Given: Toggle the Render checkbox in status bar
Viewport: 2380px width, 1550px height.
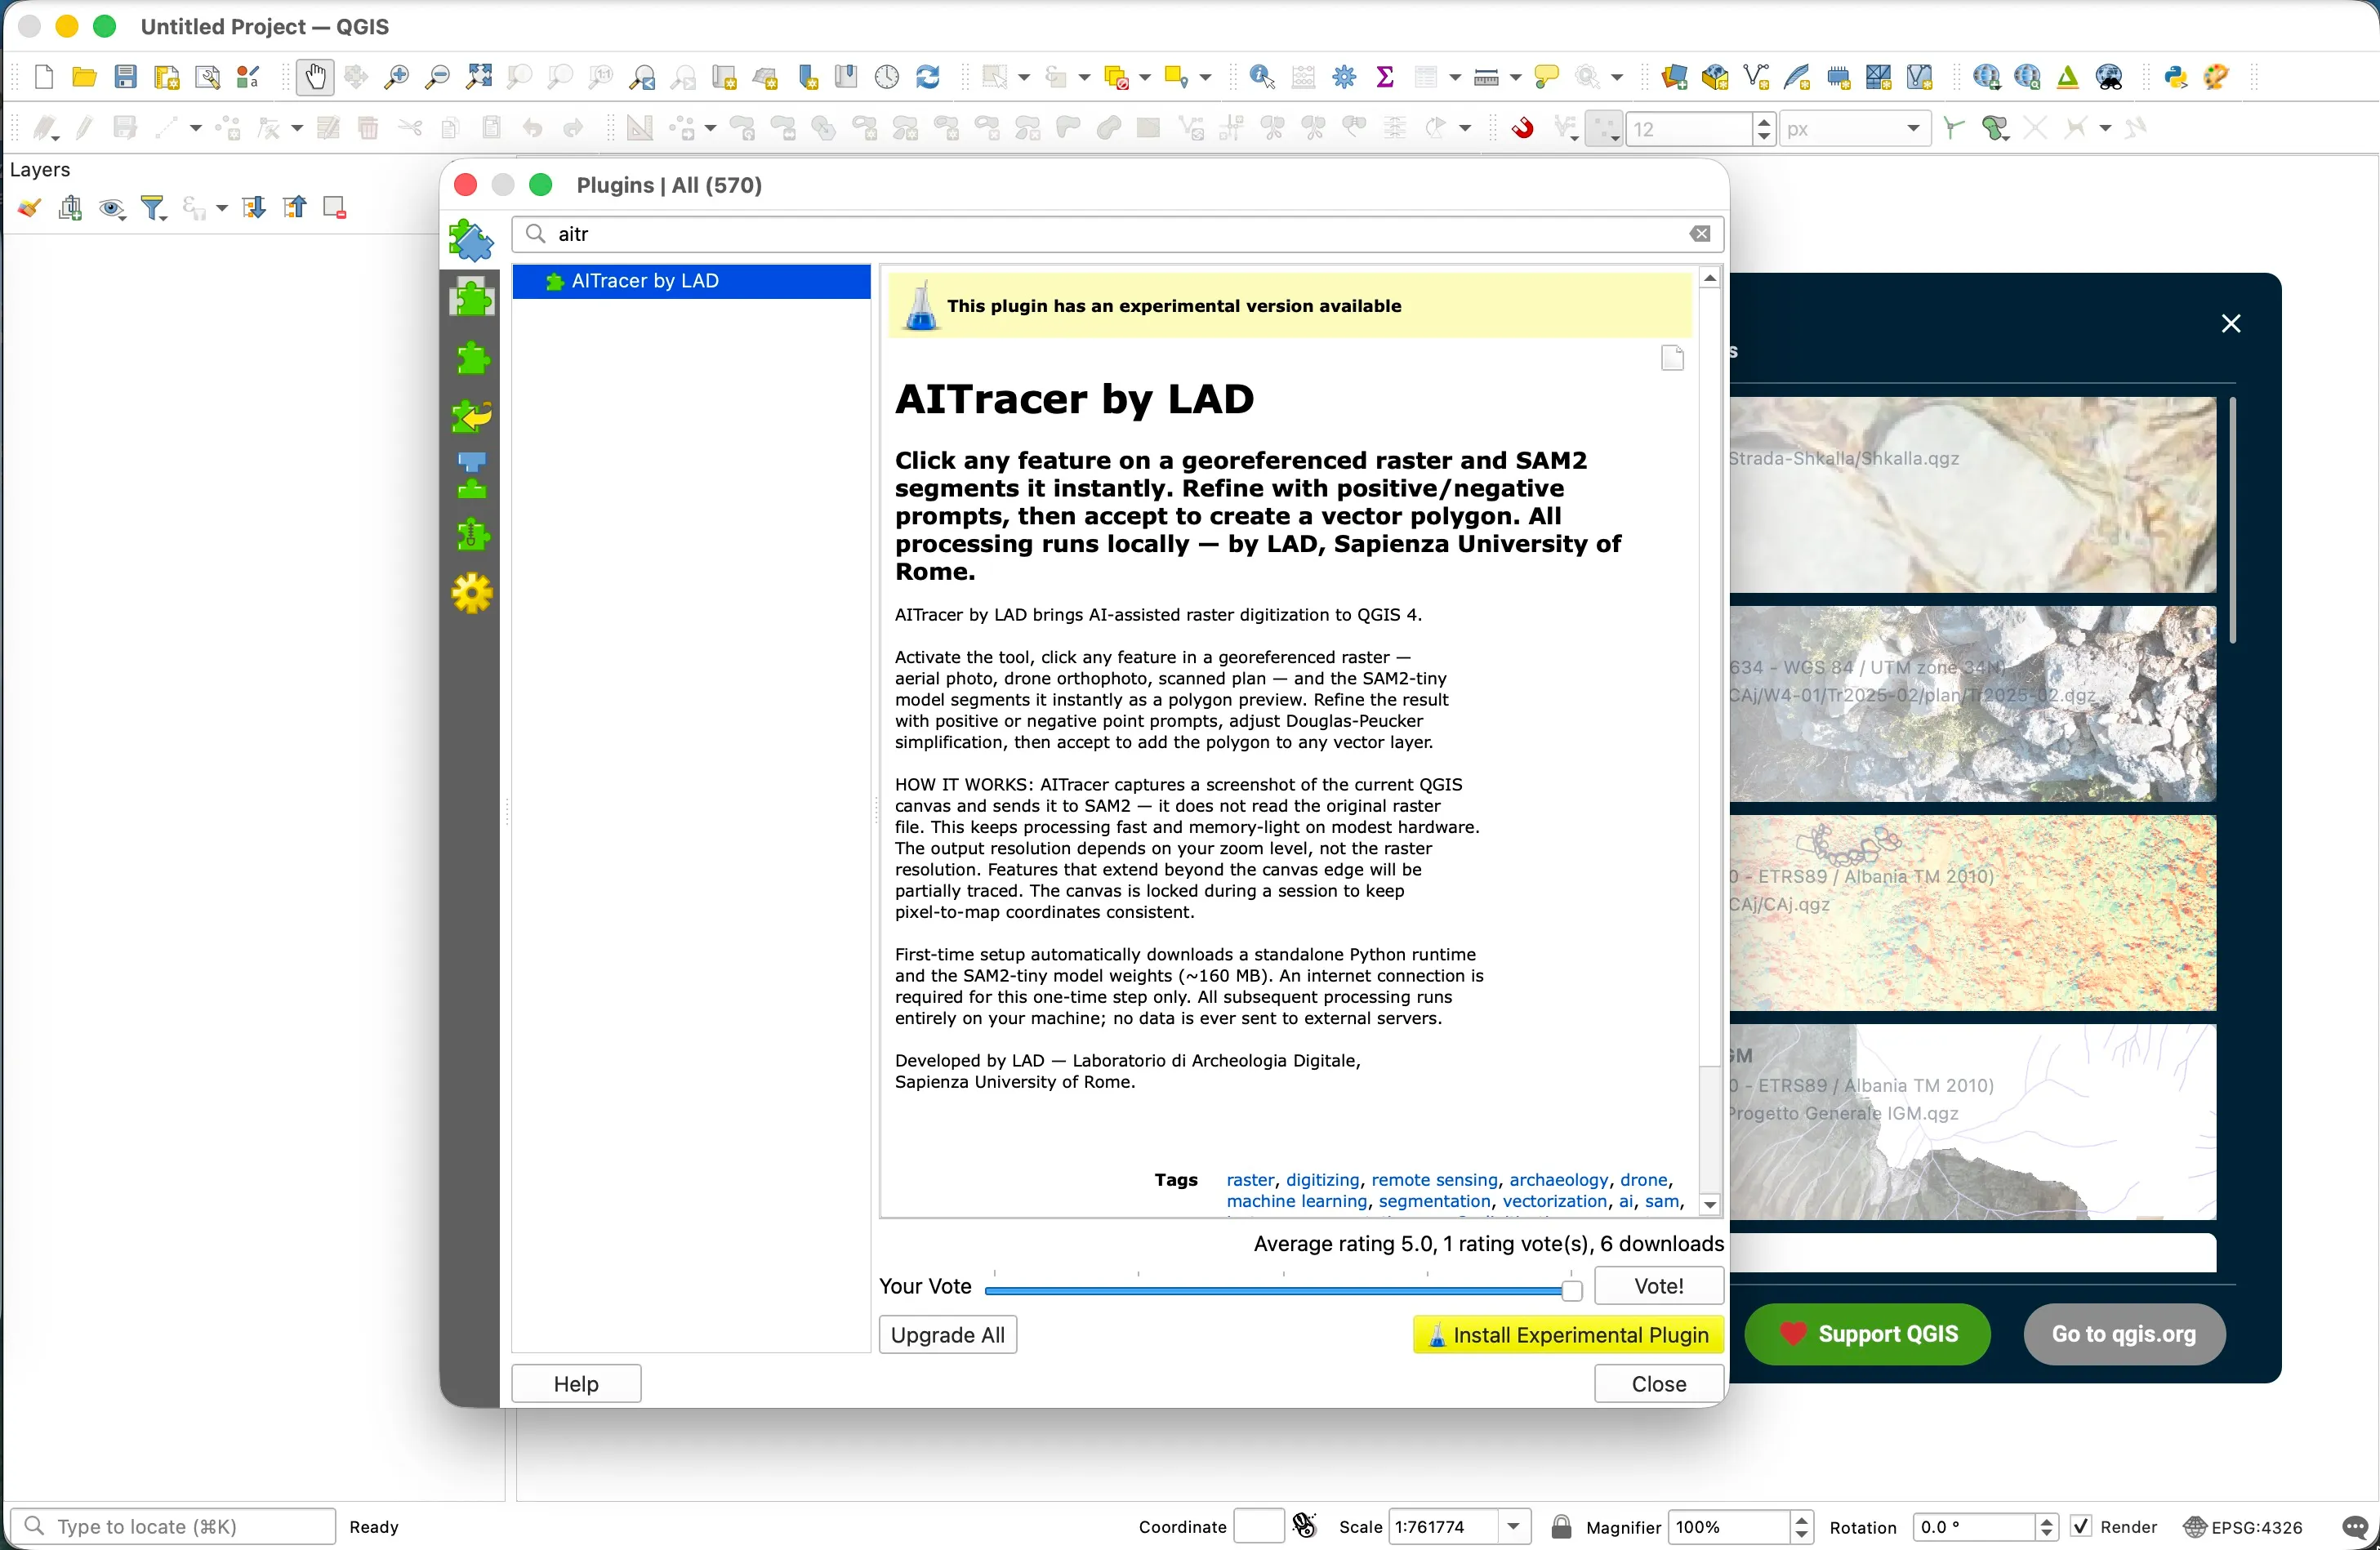Looking at the screenshot, I should (x=2081, y=1527).
